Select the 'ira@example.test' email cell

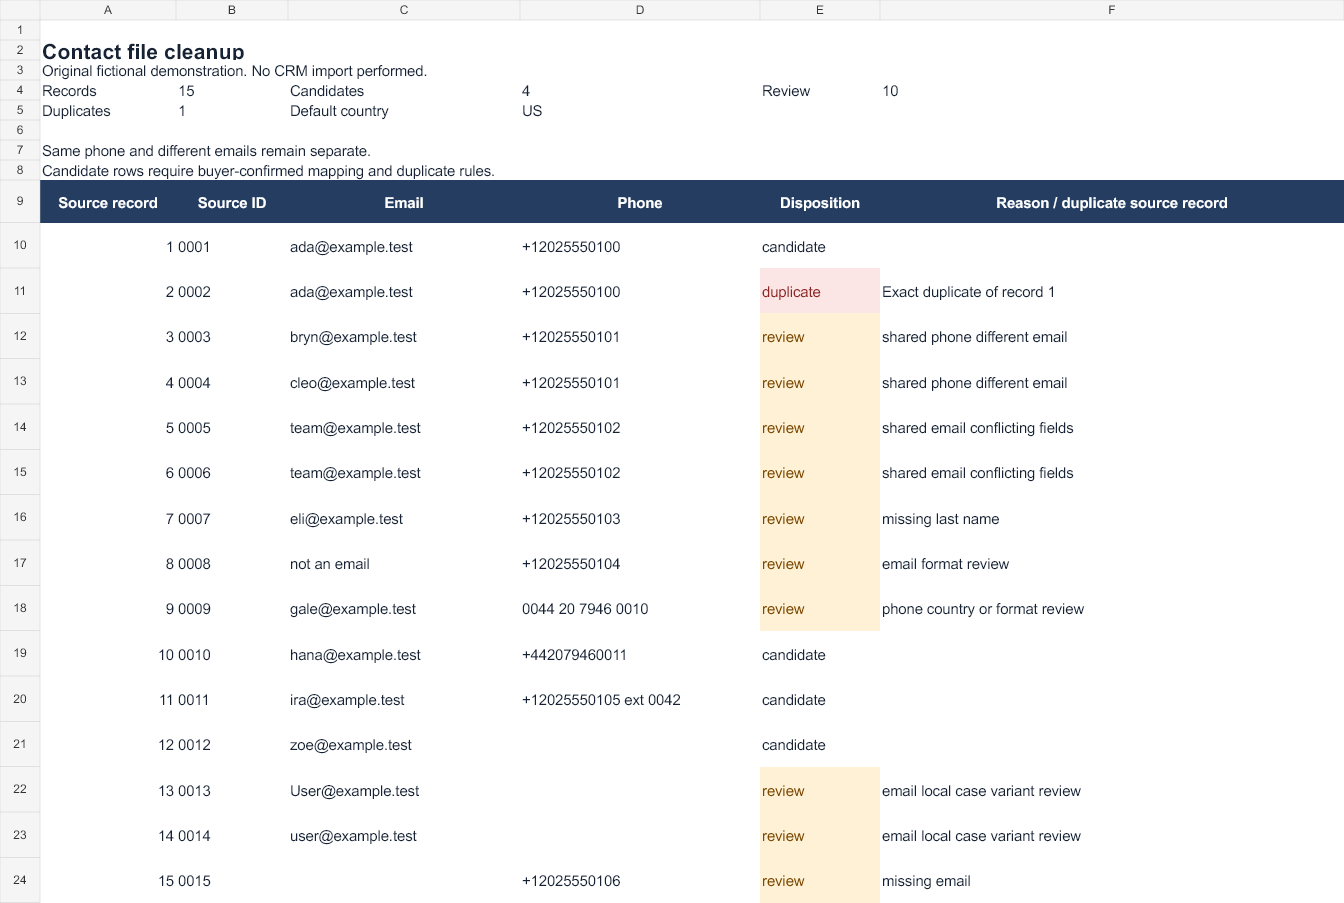404,700
